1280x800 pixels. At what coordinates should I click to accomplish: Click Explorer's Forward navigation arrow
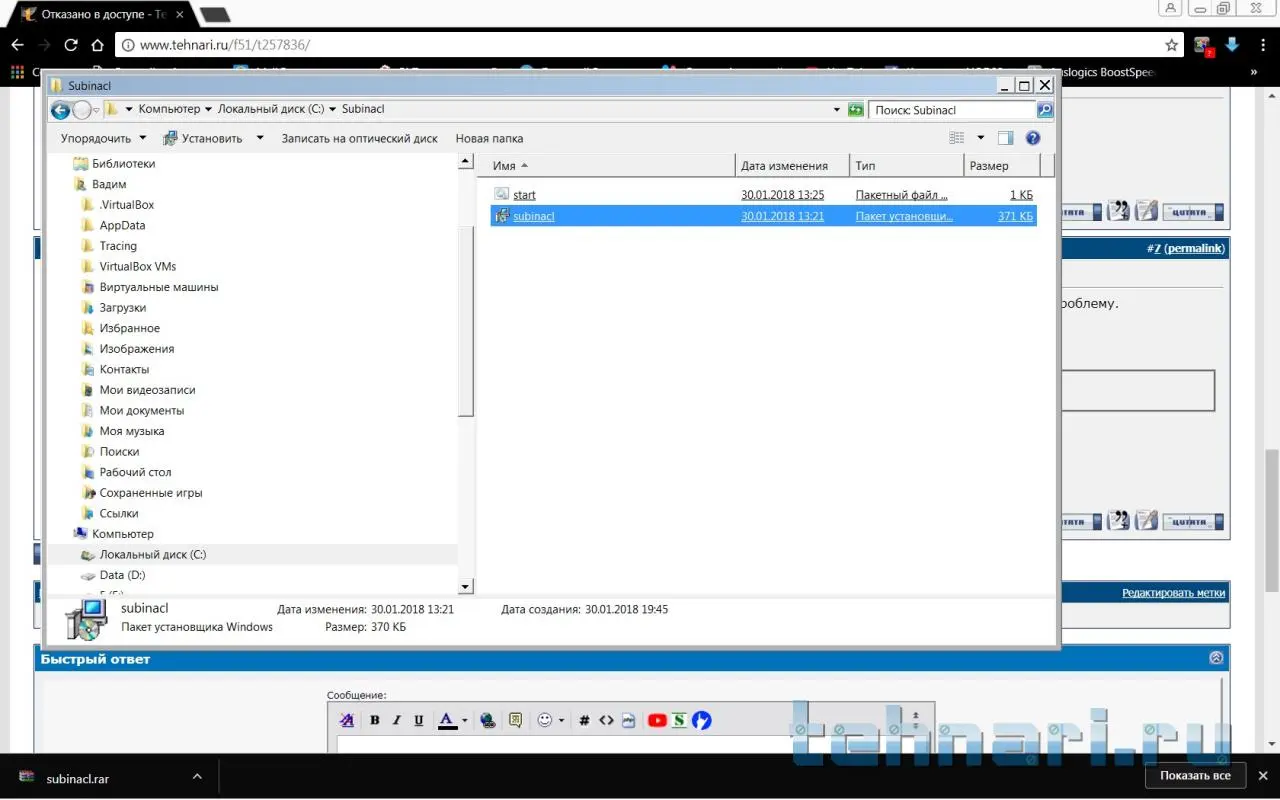click(82, 110)
